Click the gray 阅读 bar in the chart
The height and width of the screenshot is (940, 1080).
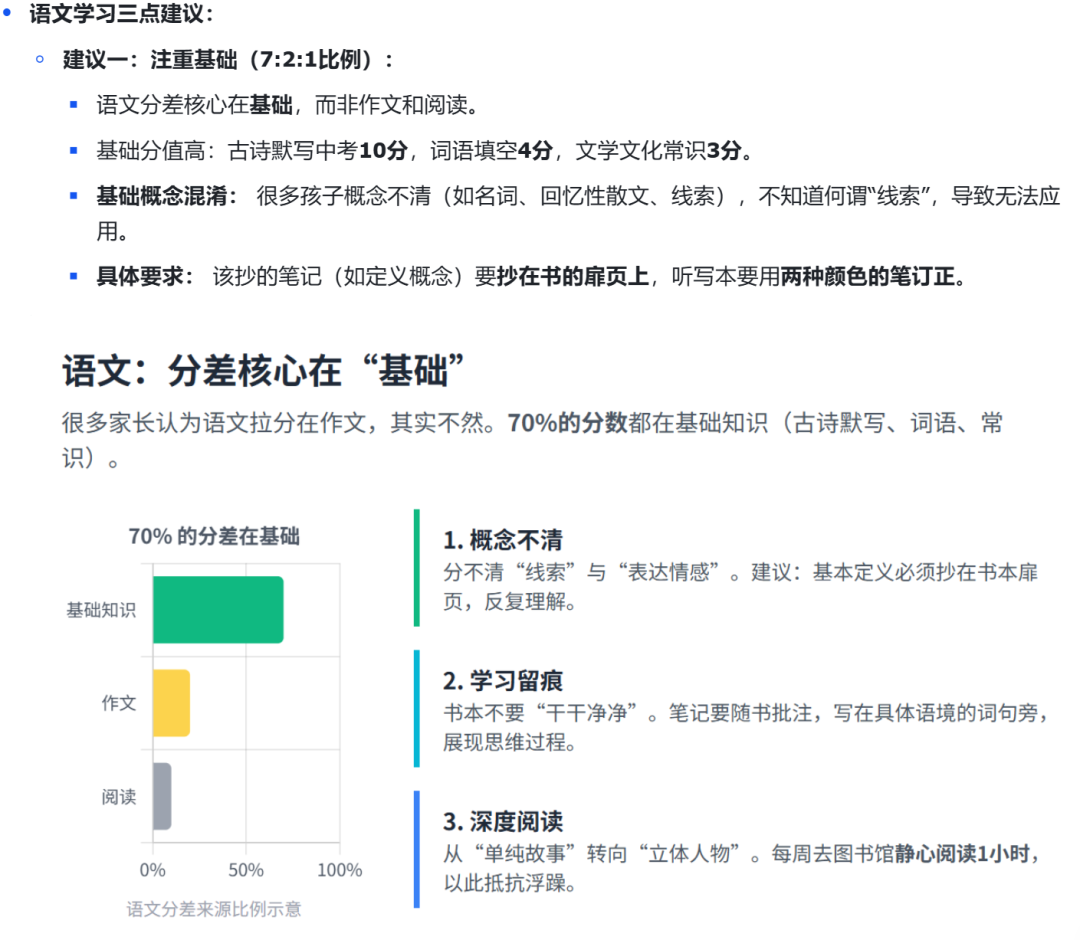(x=161, y=797)
